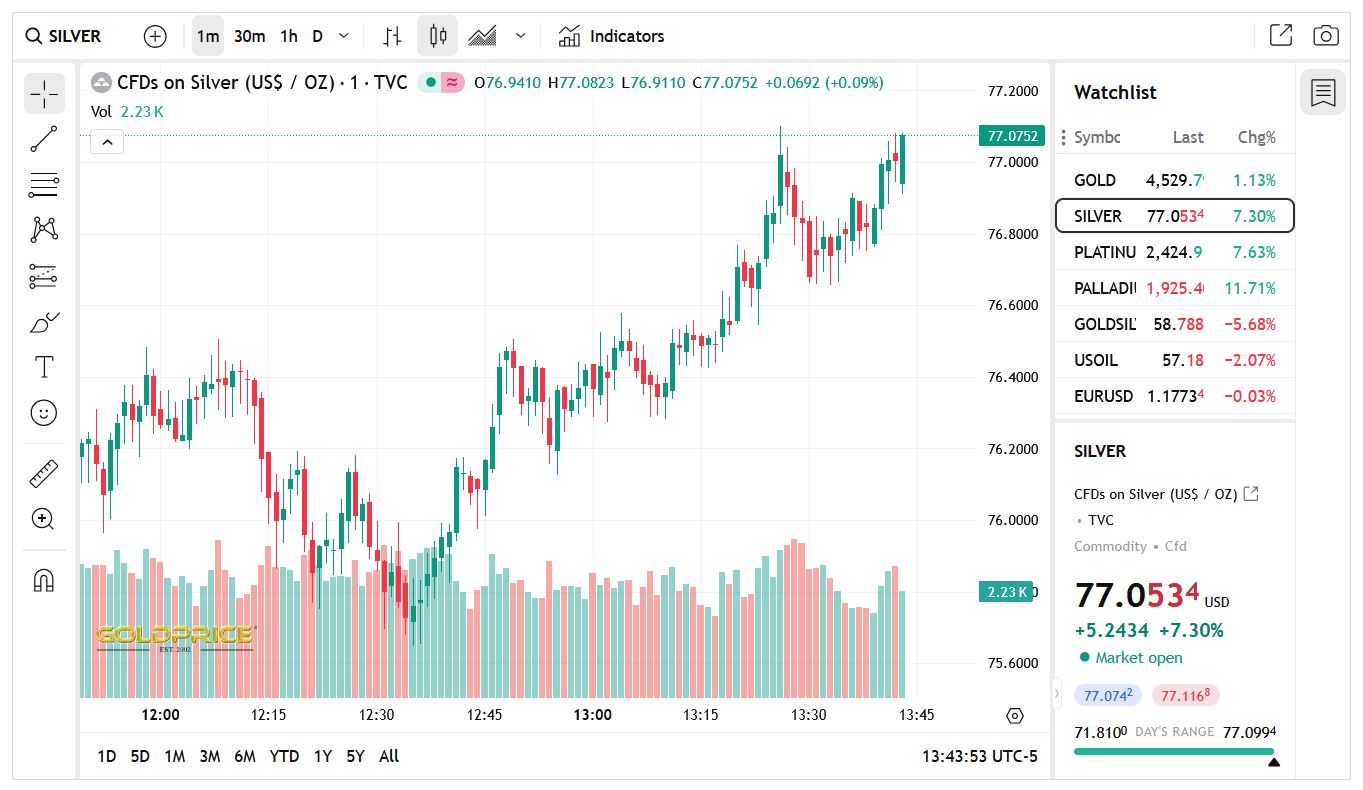Set the range to 1Y
Image resolution: width=1363 pixels, height=790 pixels.
(322, 756)
